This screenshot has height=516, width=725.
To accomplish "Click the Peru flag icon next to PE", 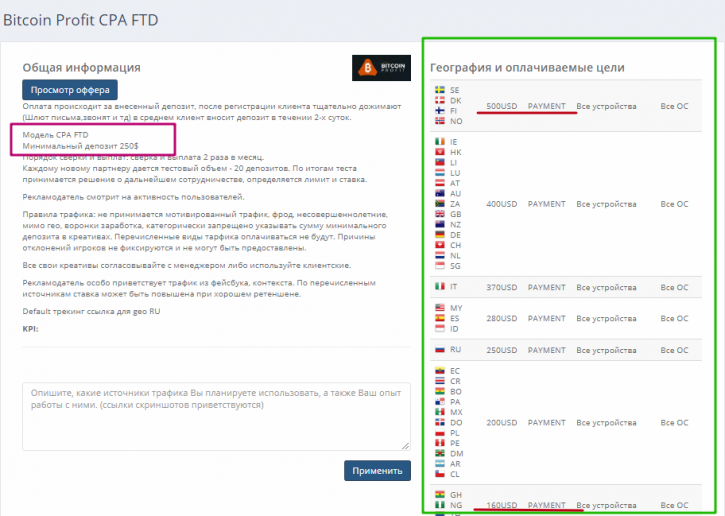I will click(440, 443).
